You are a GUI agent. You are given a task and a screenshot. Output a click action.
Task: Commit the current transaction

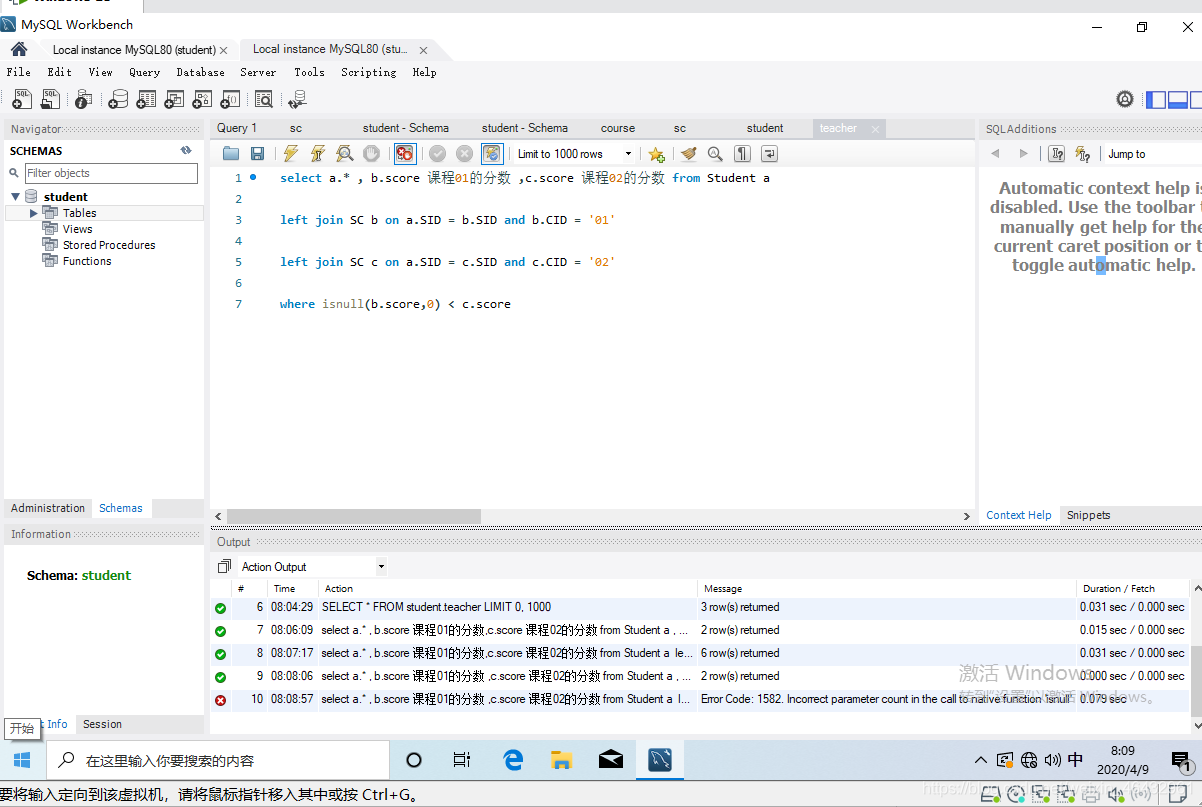point(437,154)
